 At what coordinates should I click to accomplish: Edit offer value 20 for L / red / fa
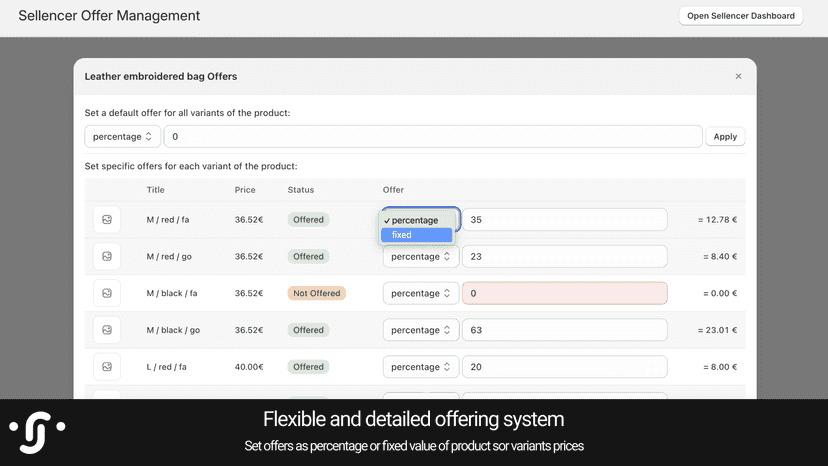tap(564, 367)
